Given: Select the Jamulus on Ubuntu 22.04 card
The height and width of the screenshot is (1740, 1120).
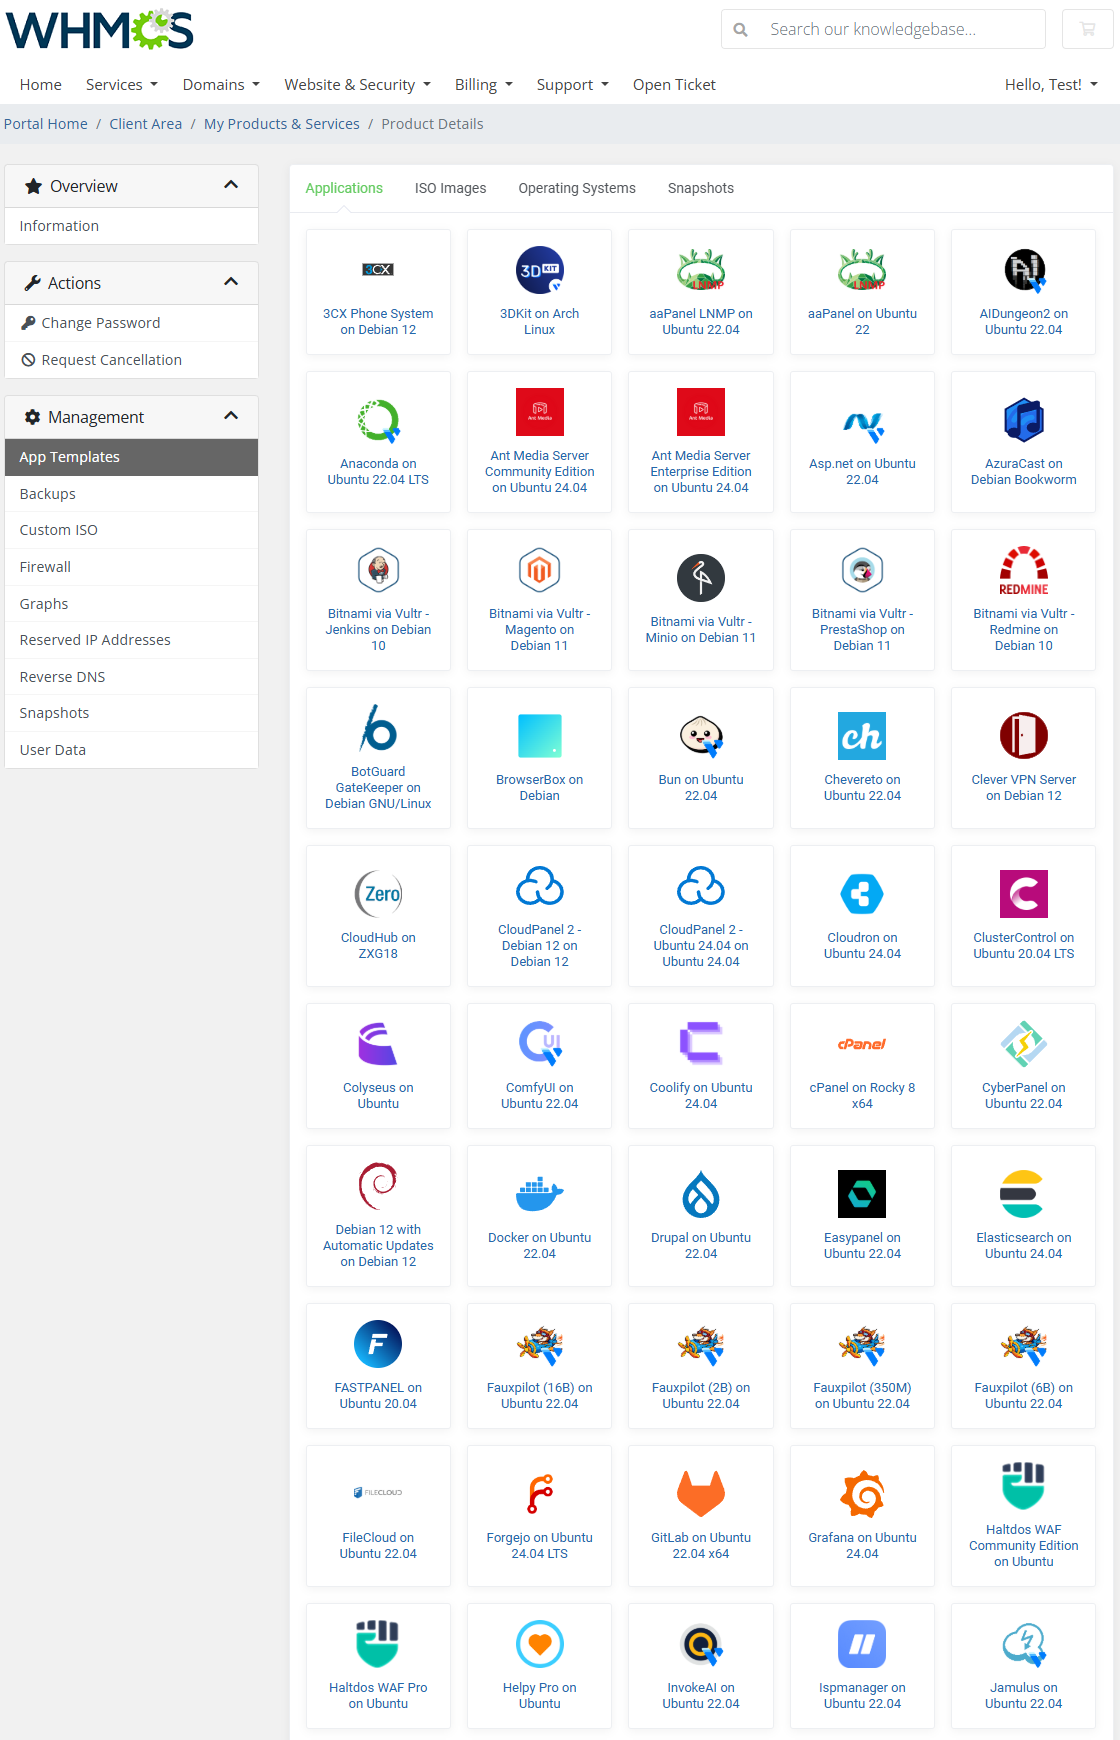Looking at the screenshot, I should point(1024,1666).
